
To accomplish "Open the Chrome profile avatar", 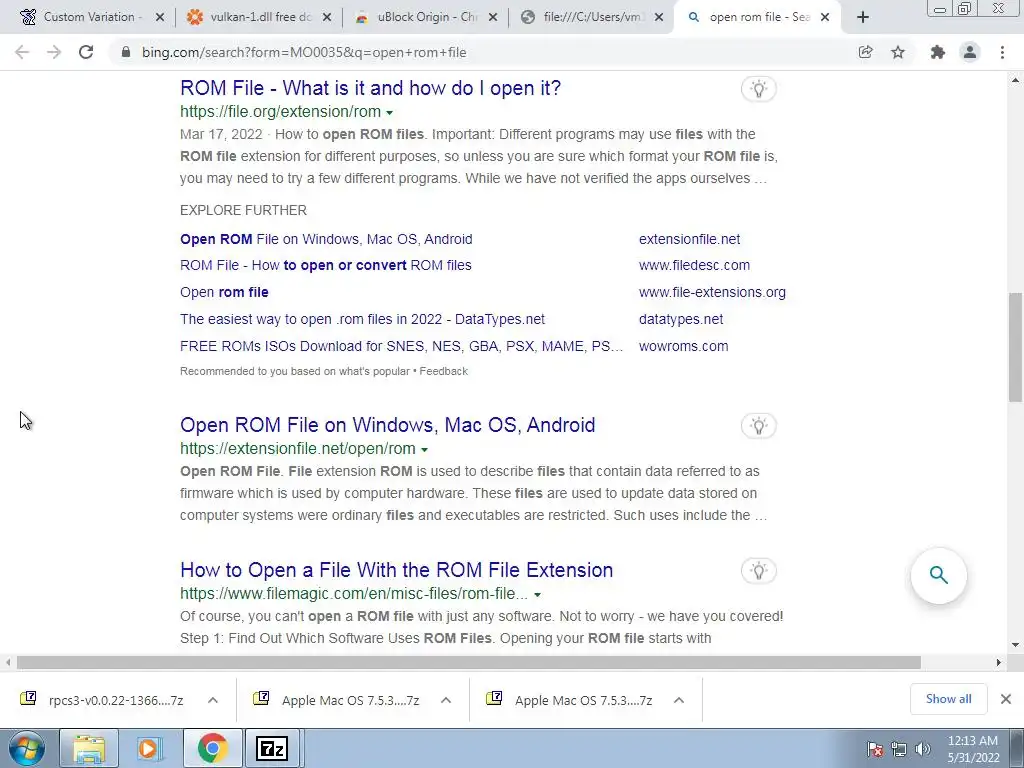I will point(970,52).
